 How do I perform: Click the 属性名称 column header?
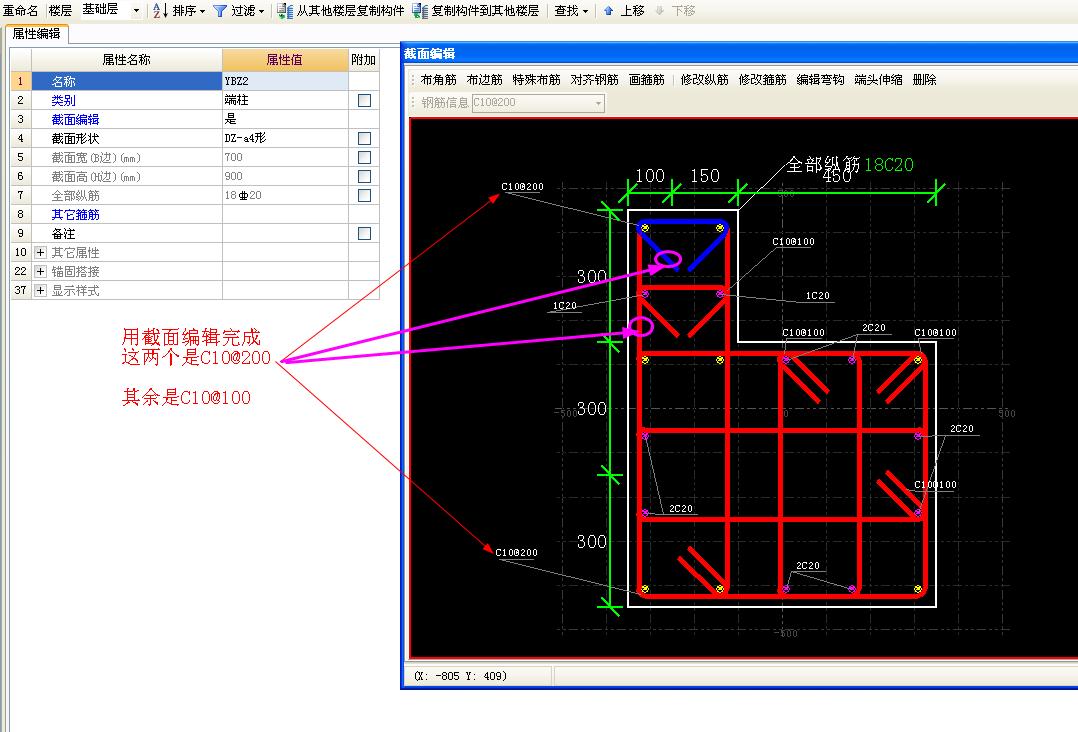coord(126,60)
